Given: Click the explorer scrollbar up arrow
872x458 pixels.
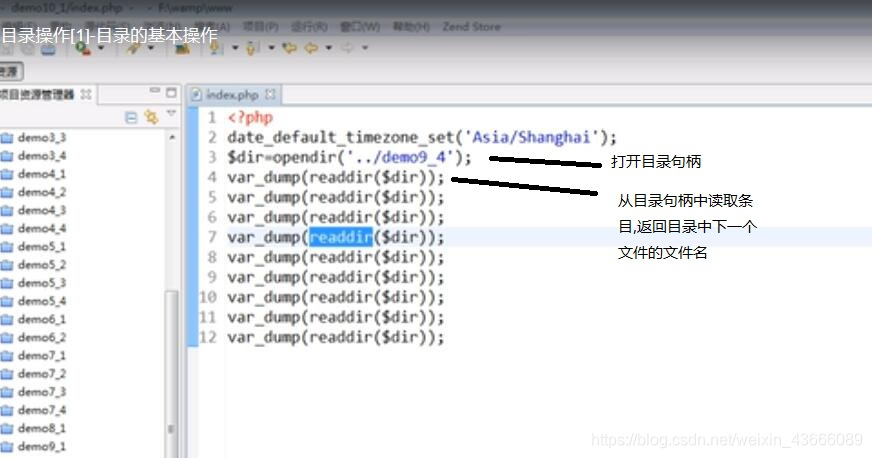Looking at the screenshot, I should click(x=172, y=137).
